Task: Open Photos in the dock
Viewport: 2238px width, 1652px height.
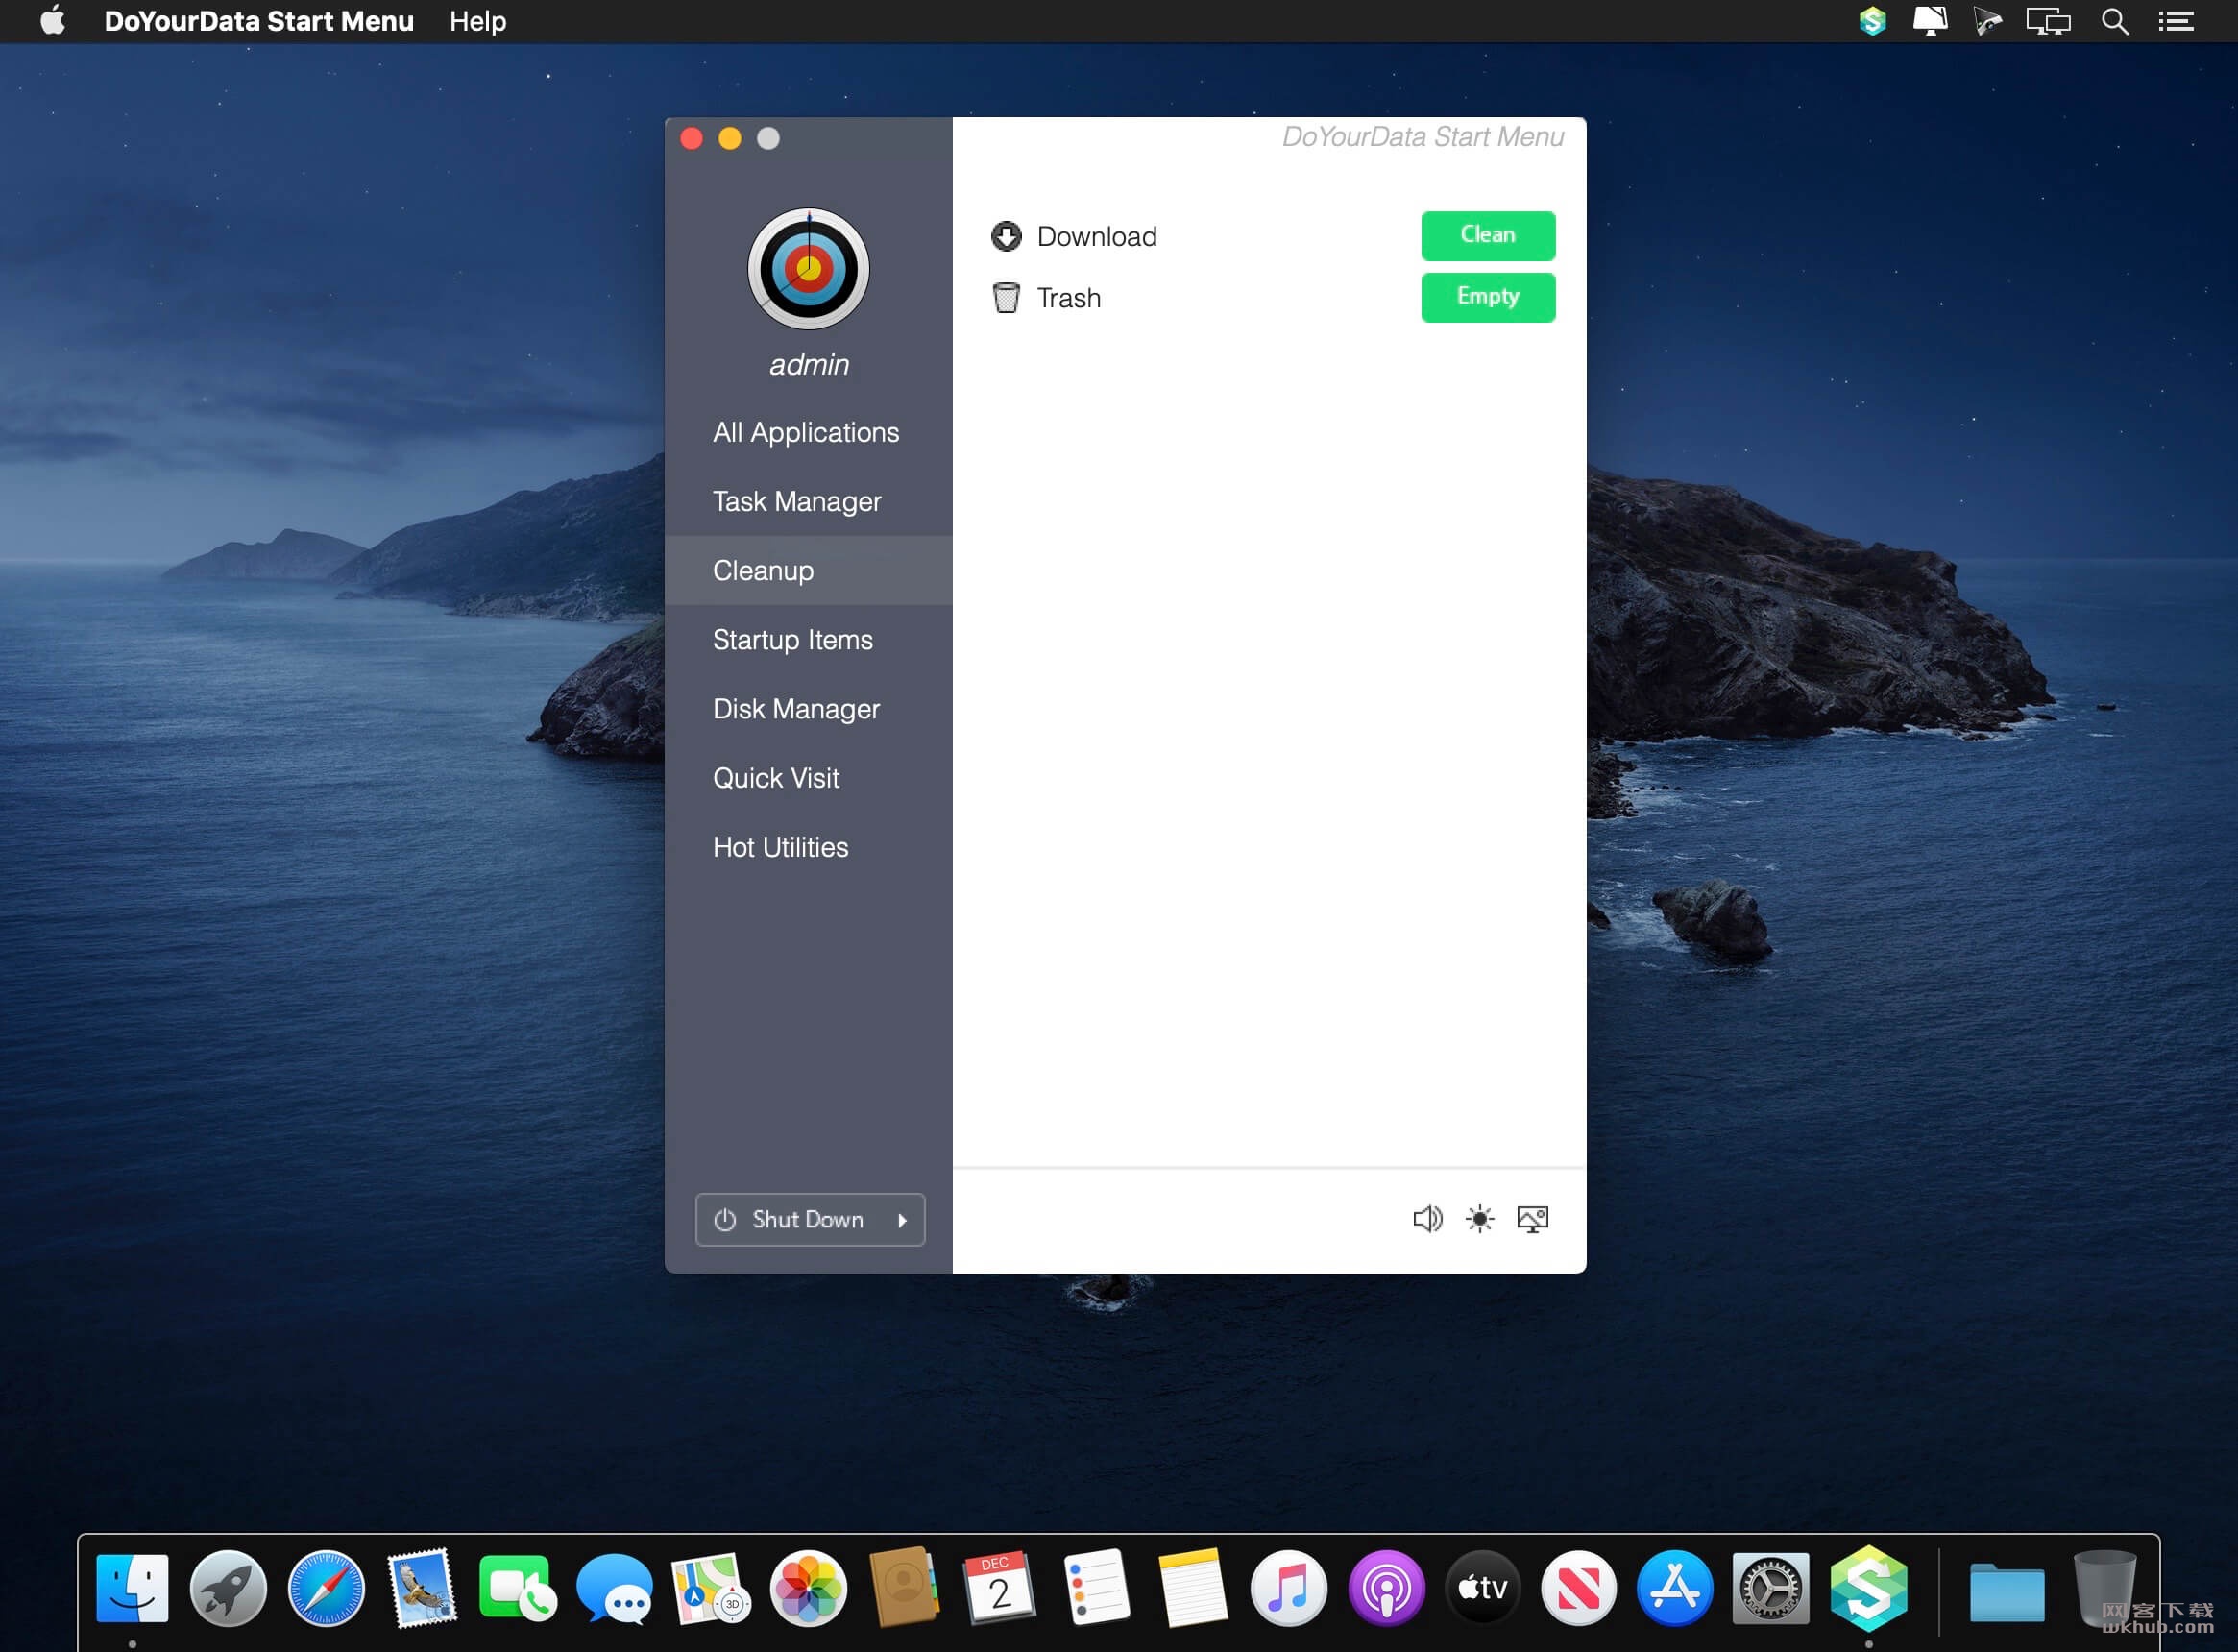Action: point(808,1588)
